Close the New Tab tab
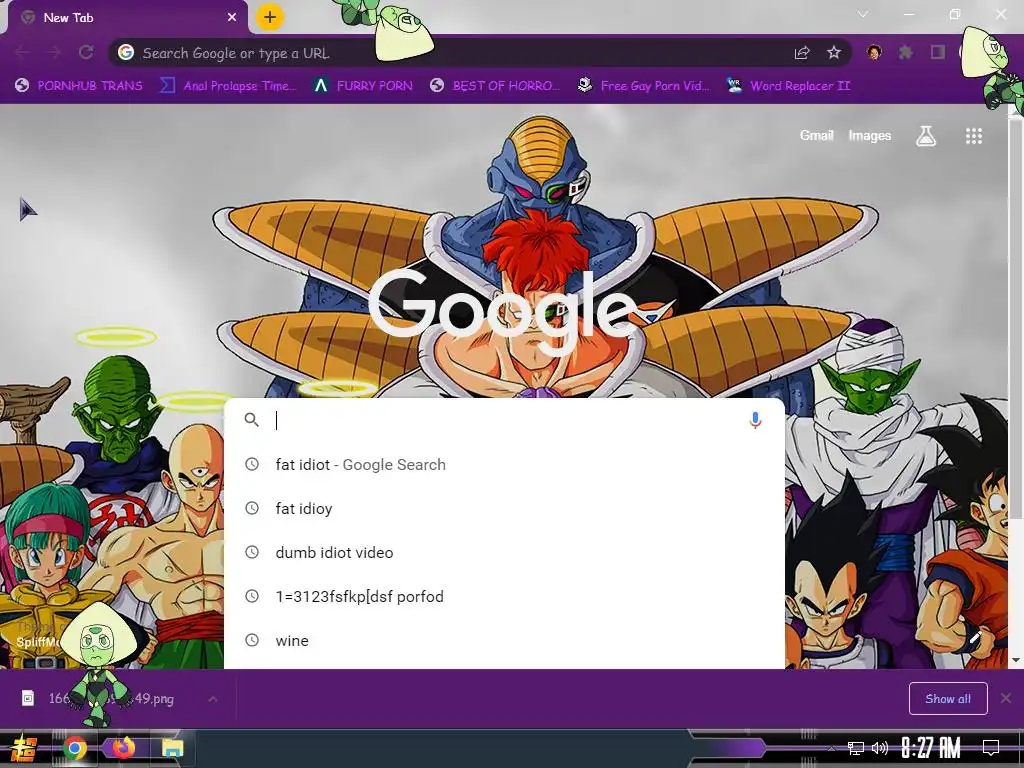Viewport: 1024px width, 768px height. [232, 18]
